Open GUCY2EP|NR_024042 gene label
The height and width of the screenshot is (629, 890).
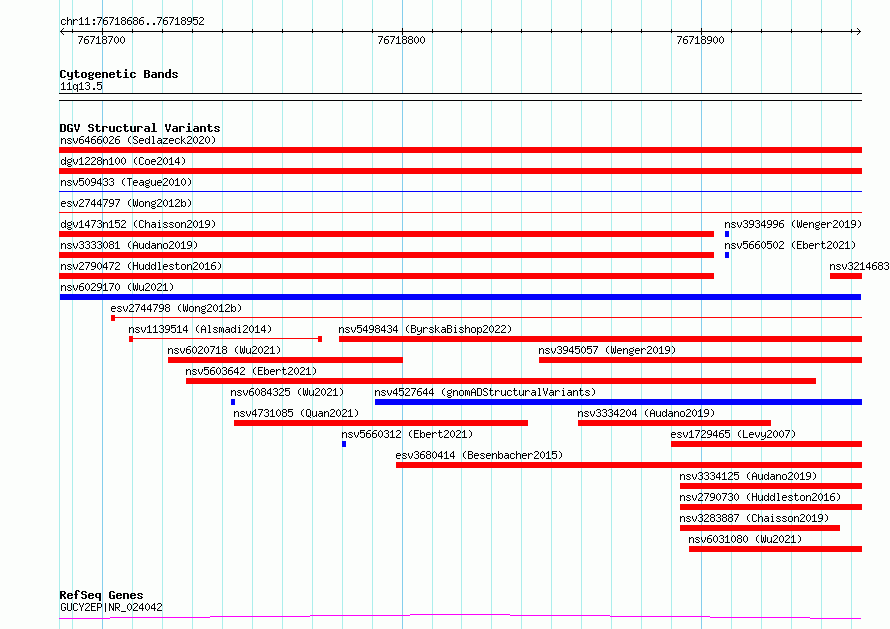(111, 607)
